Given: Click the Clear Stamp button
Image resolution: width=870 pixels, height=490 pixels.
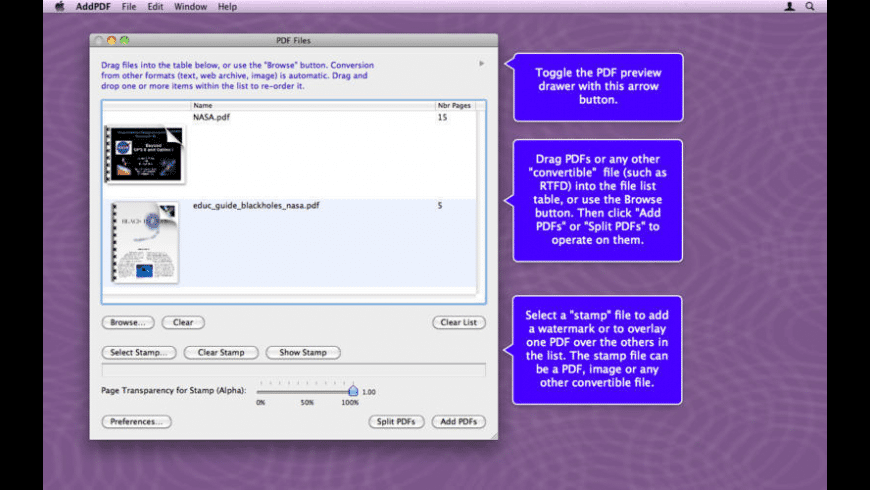Looking at the screenshot, I should tap(221, 352).
